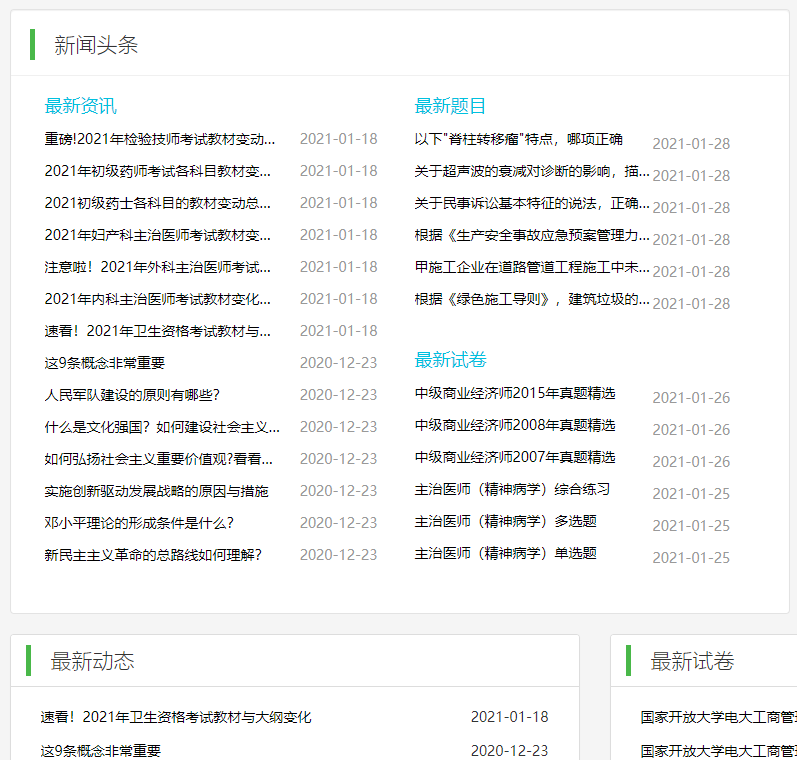797x760 pixels.
Task: Open article 2021年初级药师考试各科目教材变
Action: point(158,171)
